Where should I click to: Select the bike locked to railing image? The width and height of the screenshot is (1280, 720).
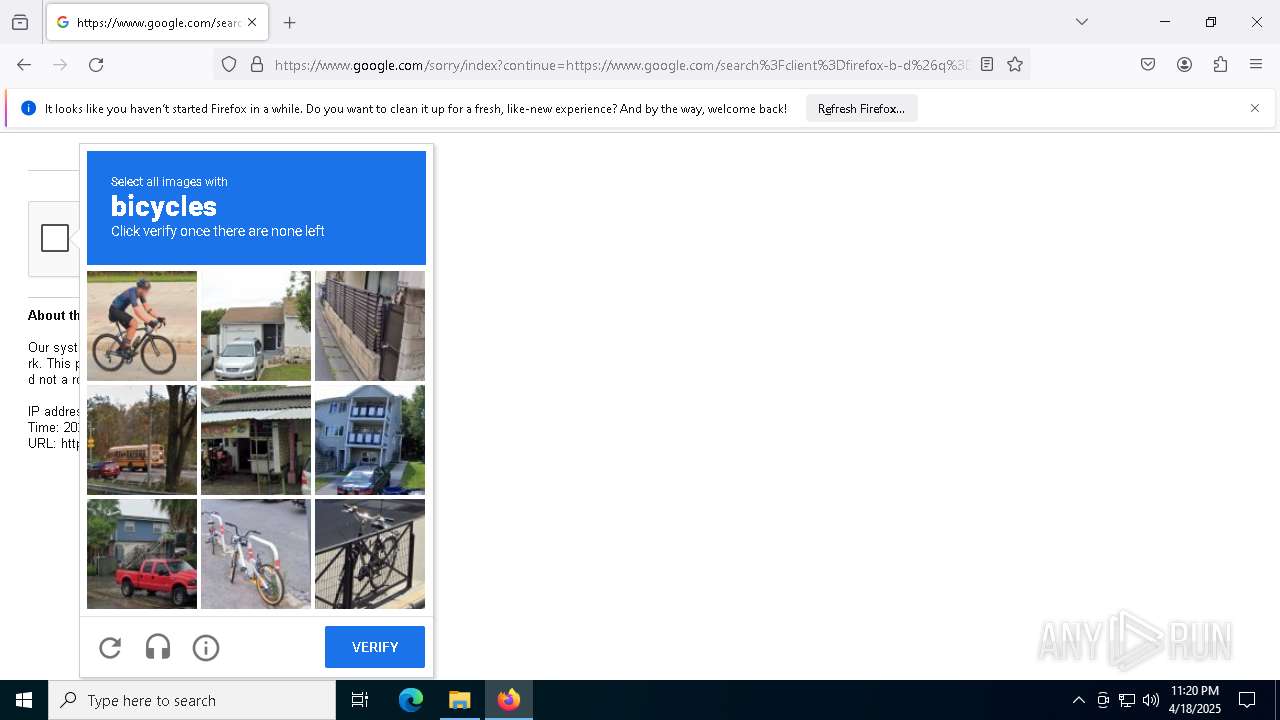[x=370, y=554]
